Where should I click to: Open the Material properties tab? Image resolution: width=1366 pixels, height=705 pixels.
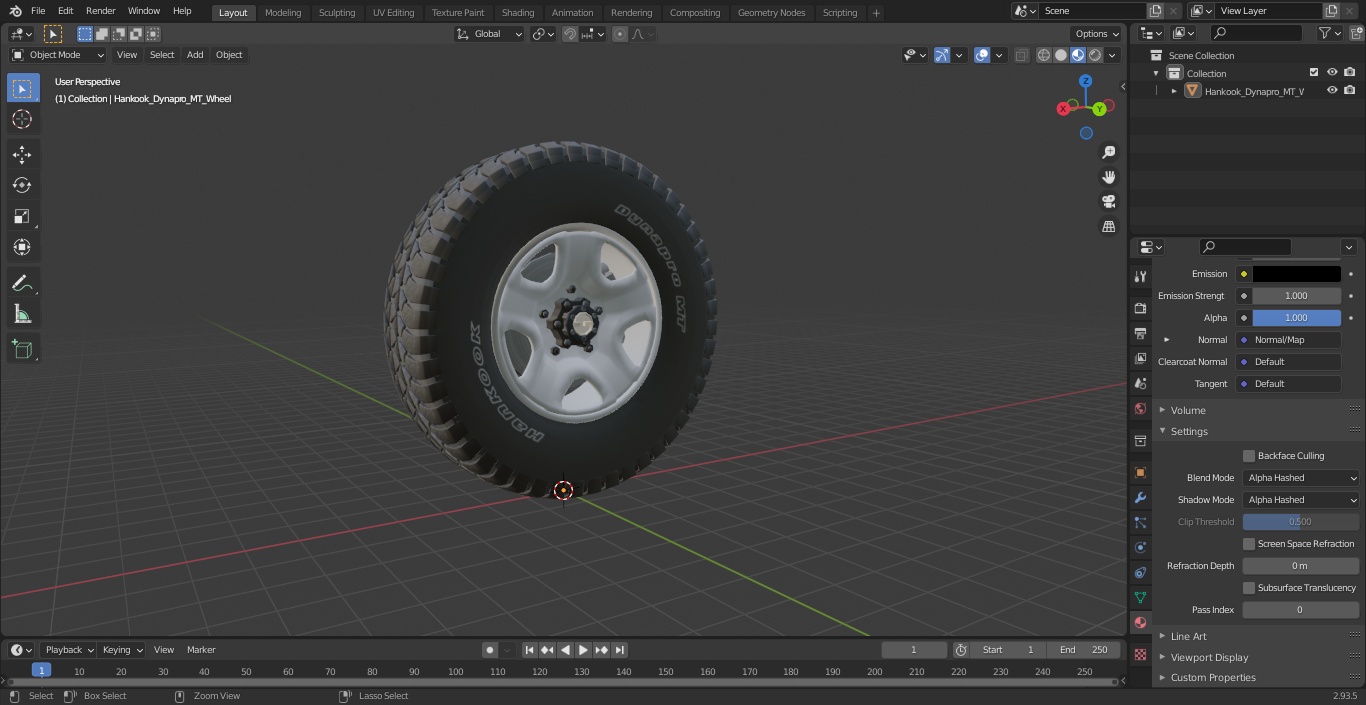tap(1140, 622)
